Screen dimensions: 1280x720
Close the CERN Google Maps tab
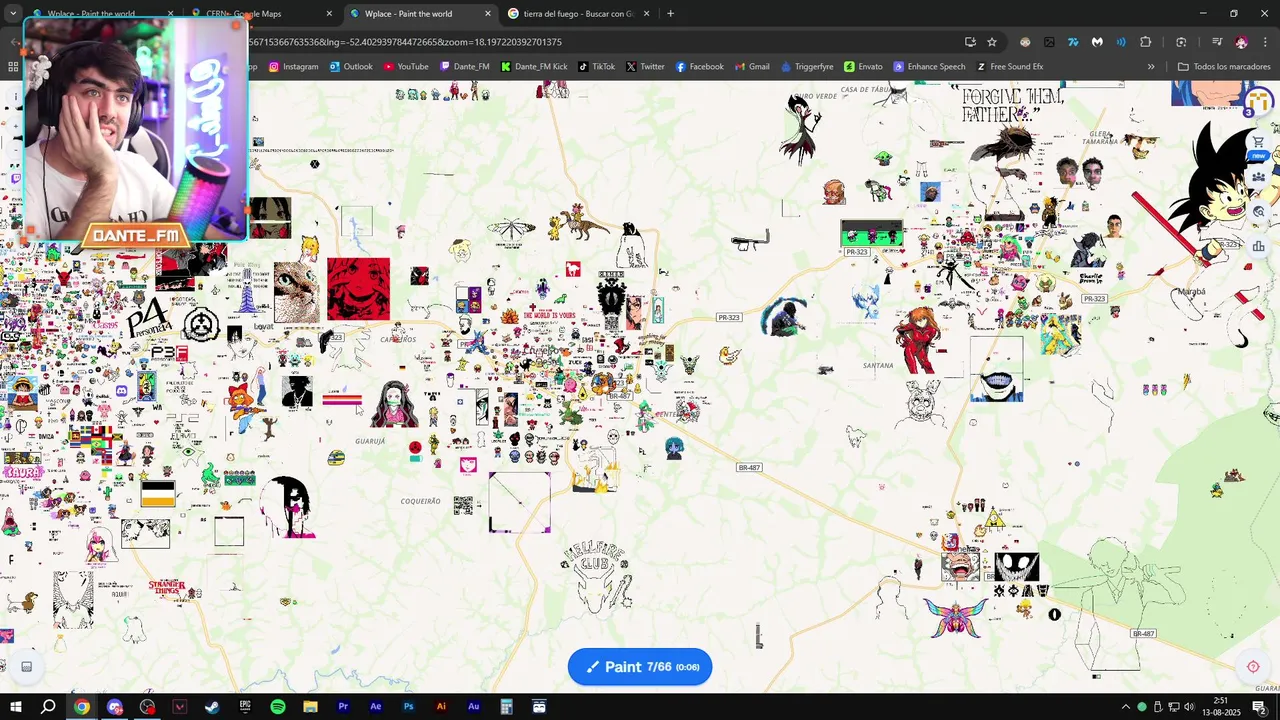coord(329,14)
